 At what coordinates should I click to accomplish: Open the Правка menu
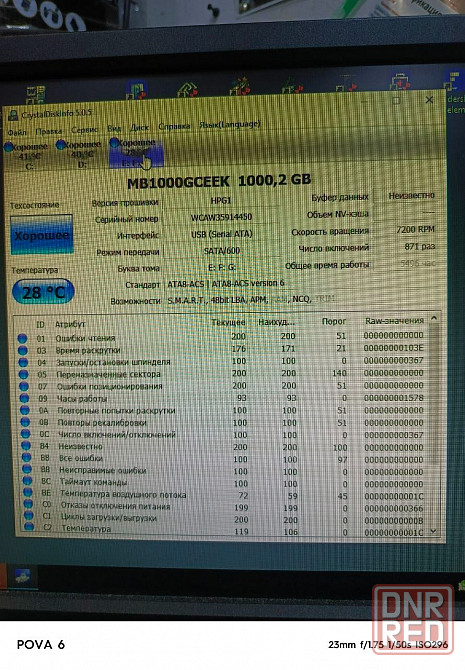(x=48, y=131)
